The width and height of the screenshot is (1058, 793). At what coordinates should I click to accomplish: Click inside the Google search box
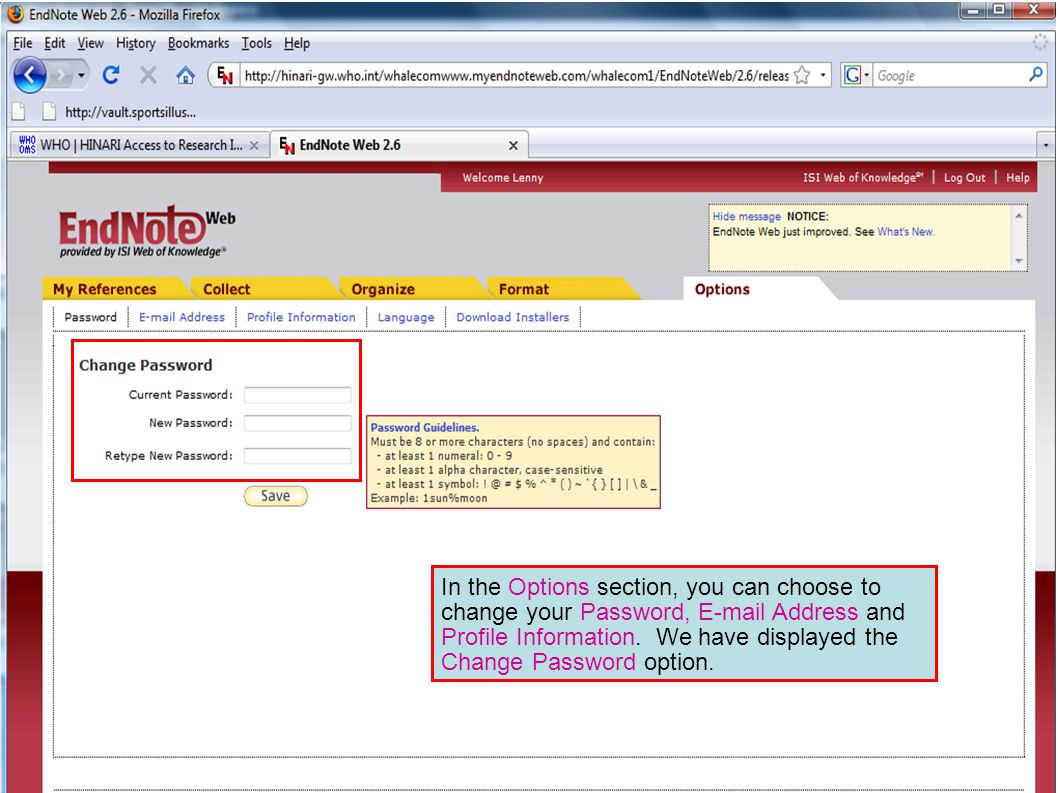point(950,76)
